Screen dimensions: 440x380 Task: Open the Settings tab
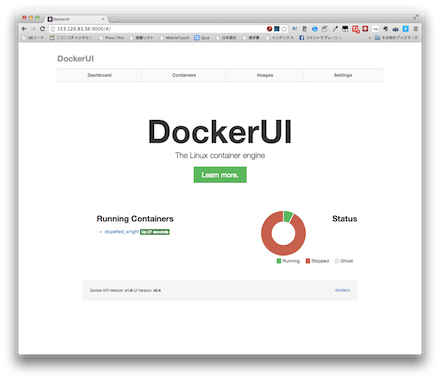(343, 75)
